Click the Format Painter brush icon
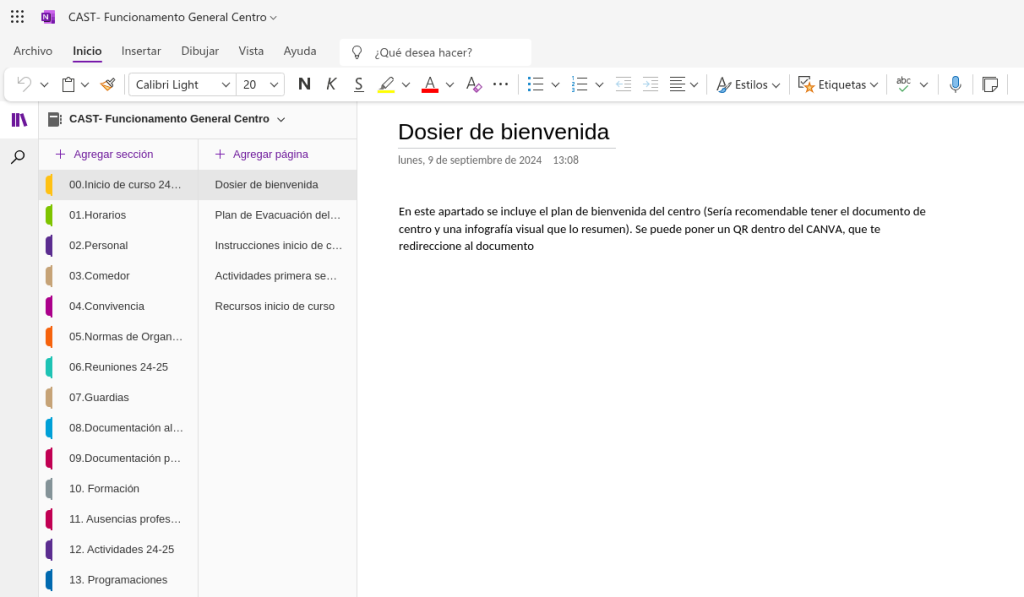Image resolution: width=1024 pixels, height=597 pixels. pos(108,85)
